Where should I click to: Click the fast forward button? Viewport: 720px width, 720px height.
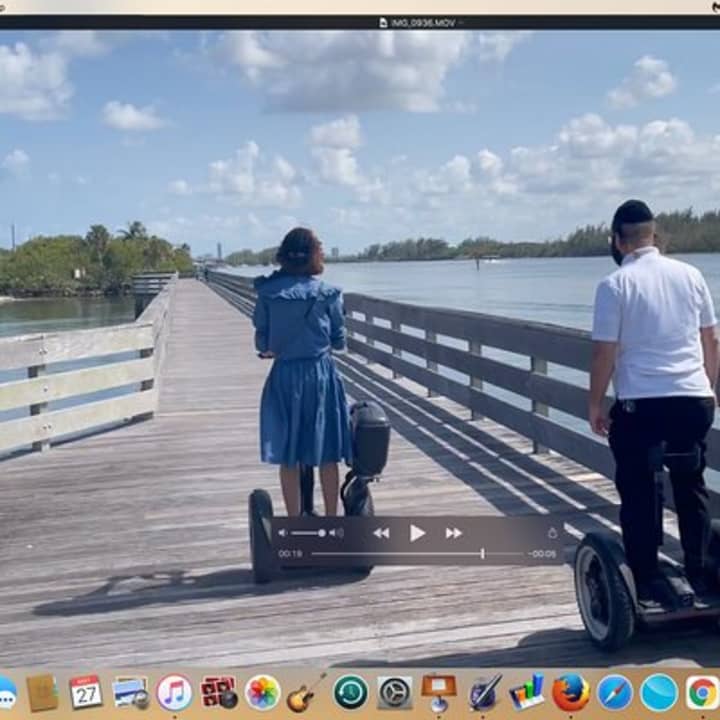pos(453,533)
